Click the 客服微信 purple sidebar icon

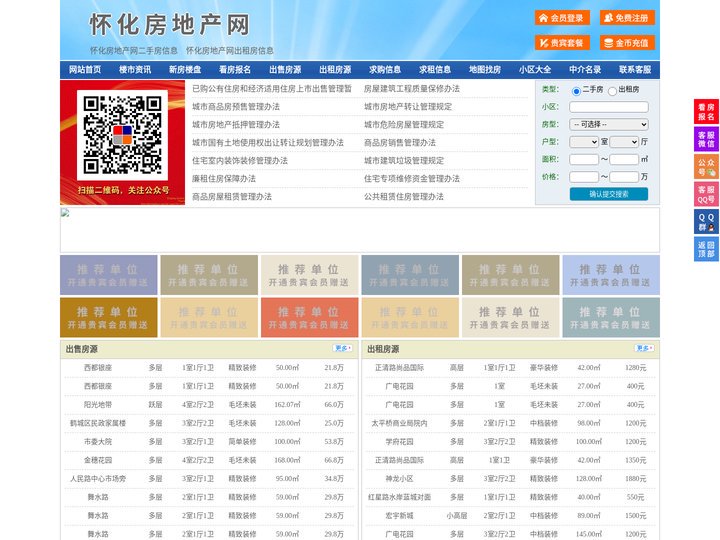point(706,139)
